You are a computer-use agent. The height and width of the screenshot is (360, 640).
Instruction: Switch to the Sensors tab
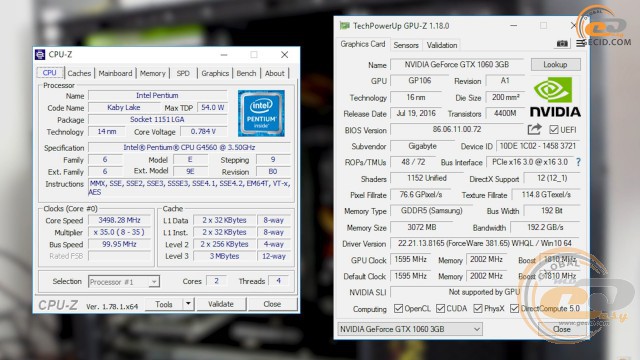tap(406, 45)
